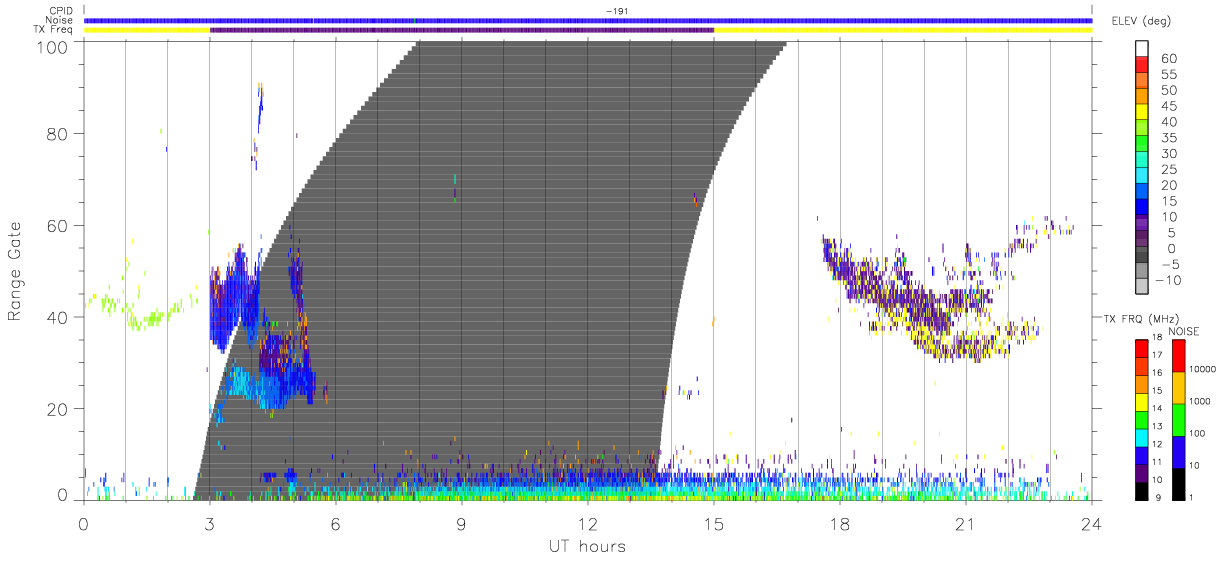The width and height of the screenshot is (1228, 567).
Task: Click the "20" tick on the Range Gate axis
Action: coord(58,409)
